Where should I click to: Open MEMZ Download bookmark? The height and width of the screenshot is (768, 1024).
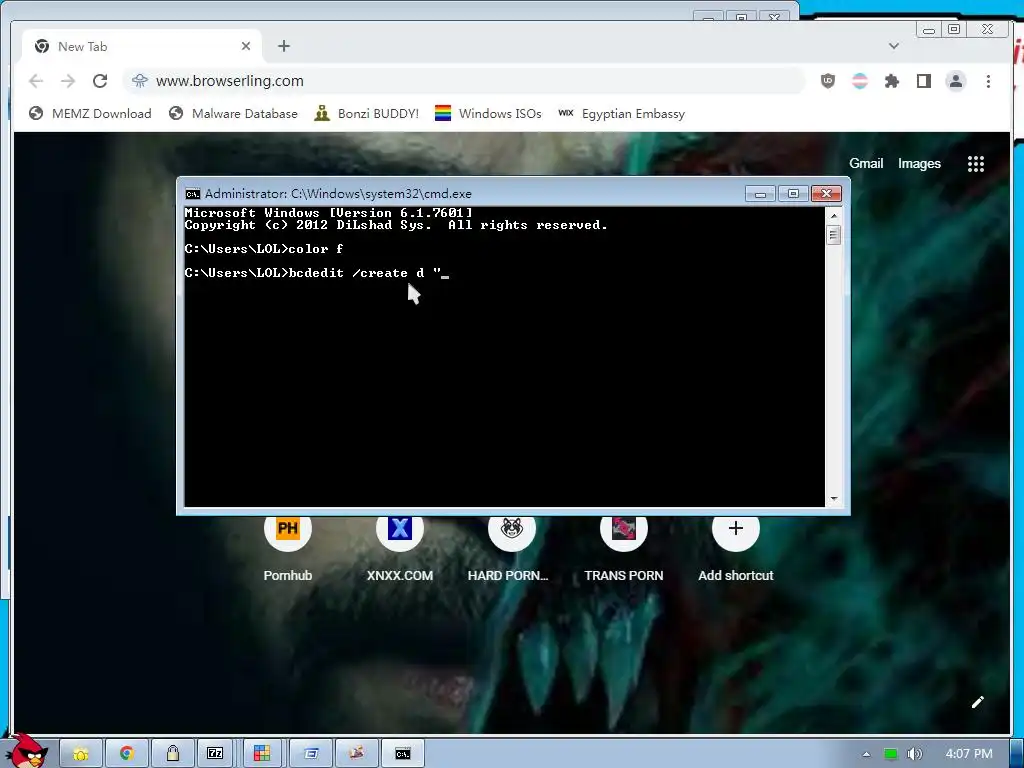pyautogui.click(x=90, y=114)
